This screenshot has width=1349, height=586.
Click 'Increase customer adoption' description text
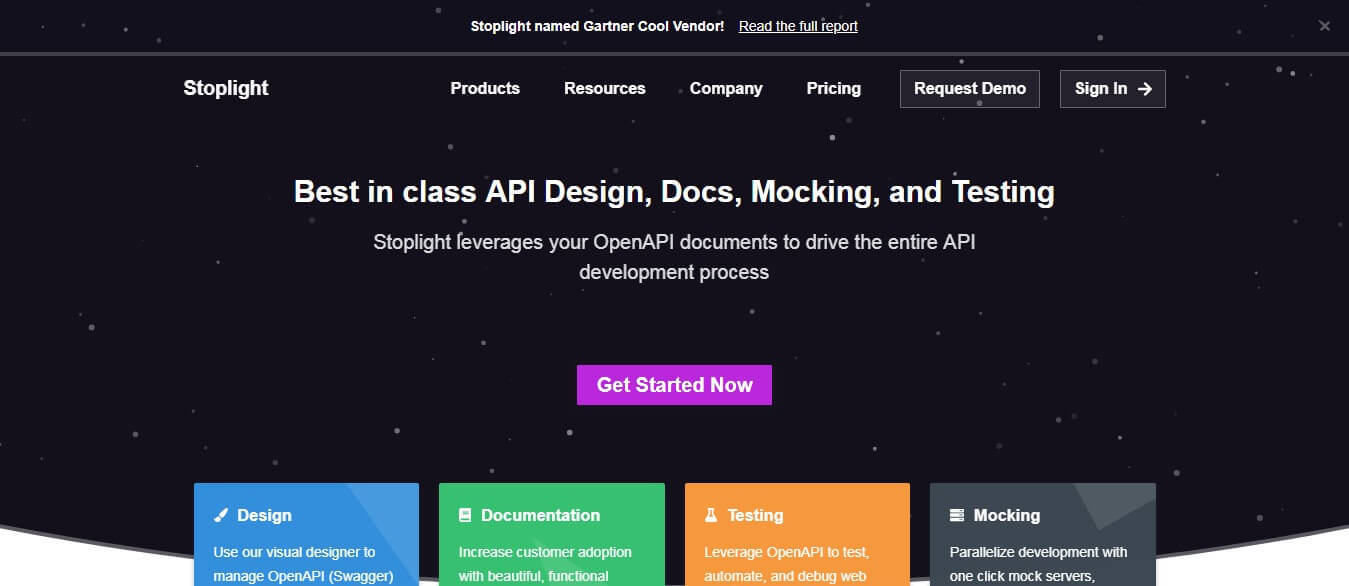[545, 552]
